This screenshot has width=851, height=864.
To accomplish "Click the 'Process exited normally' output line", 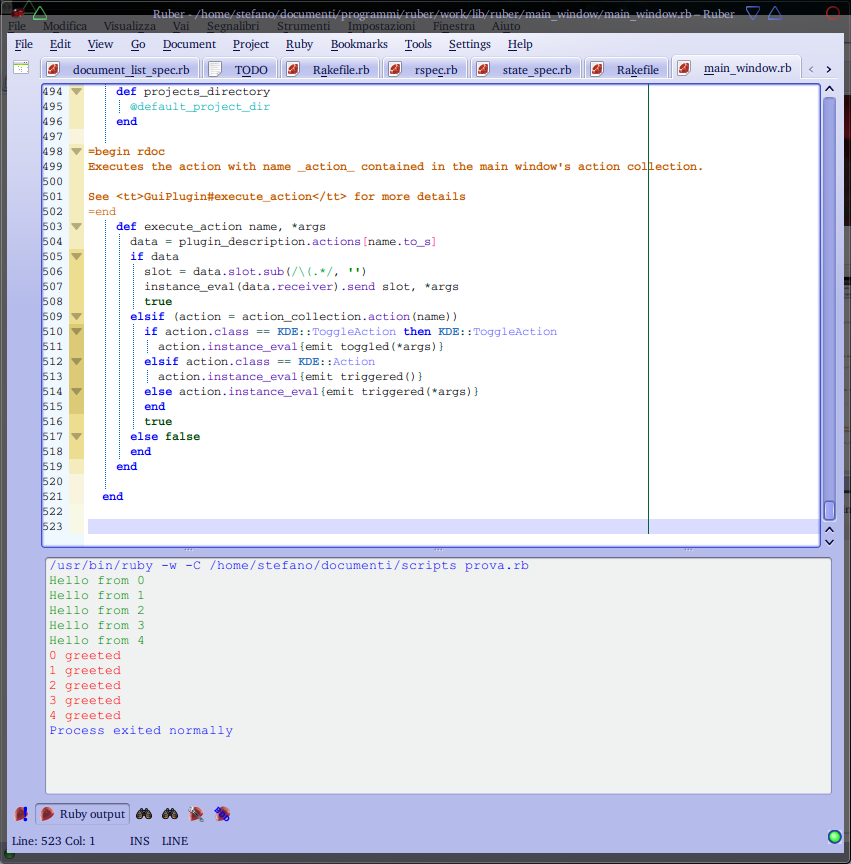I will coord(141,730).
